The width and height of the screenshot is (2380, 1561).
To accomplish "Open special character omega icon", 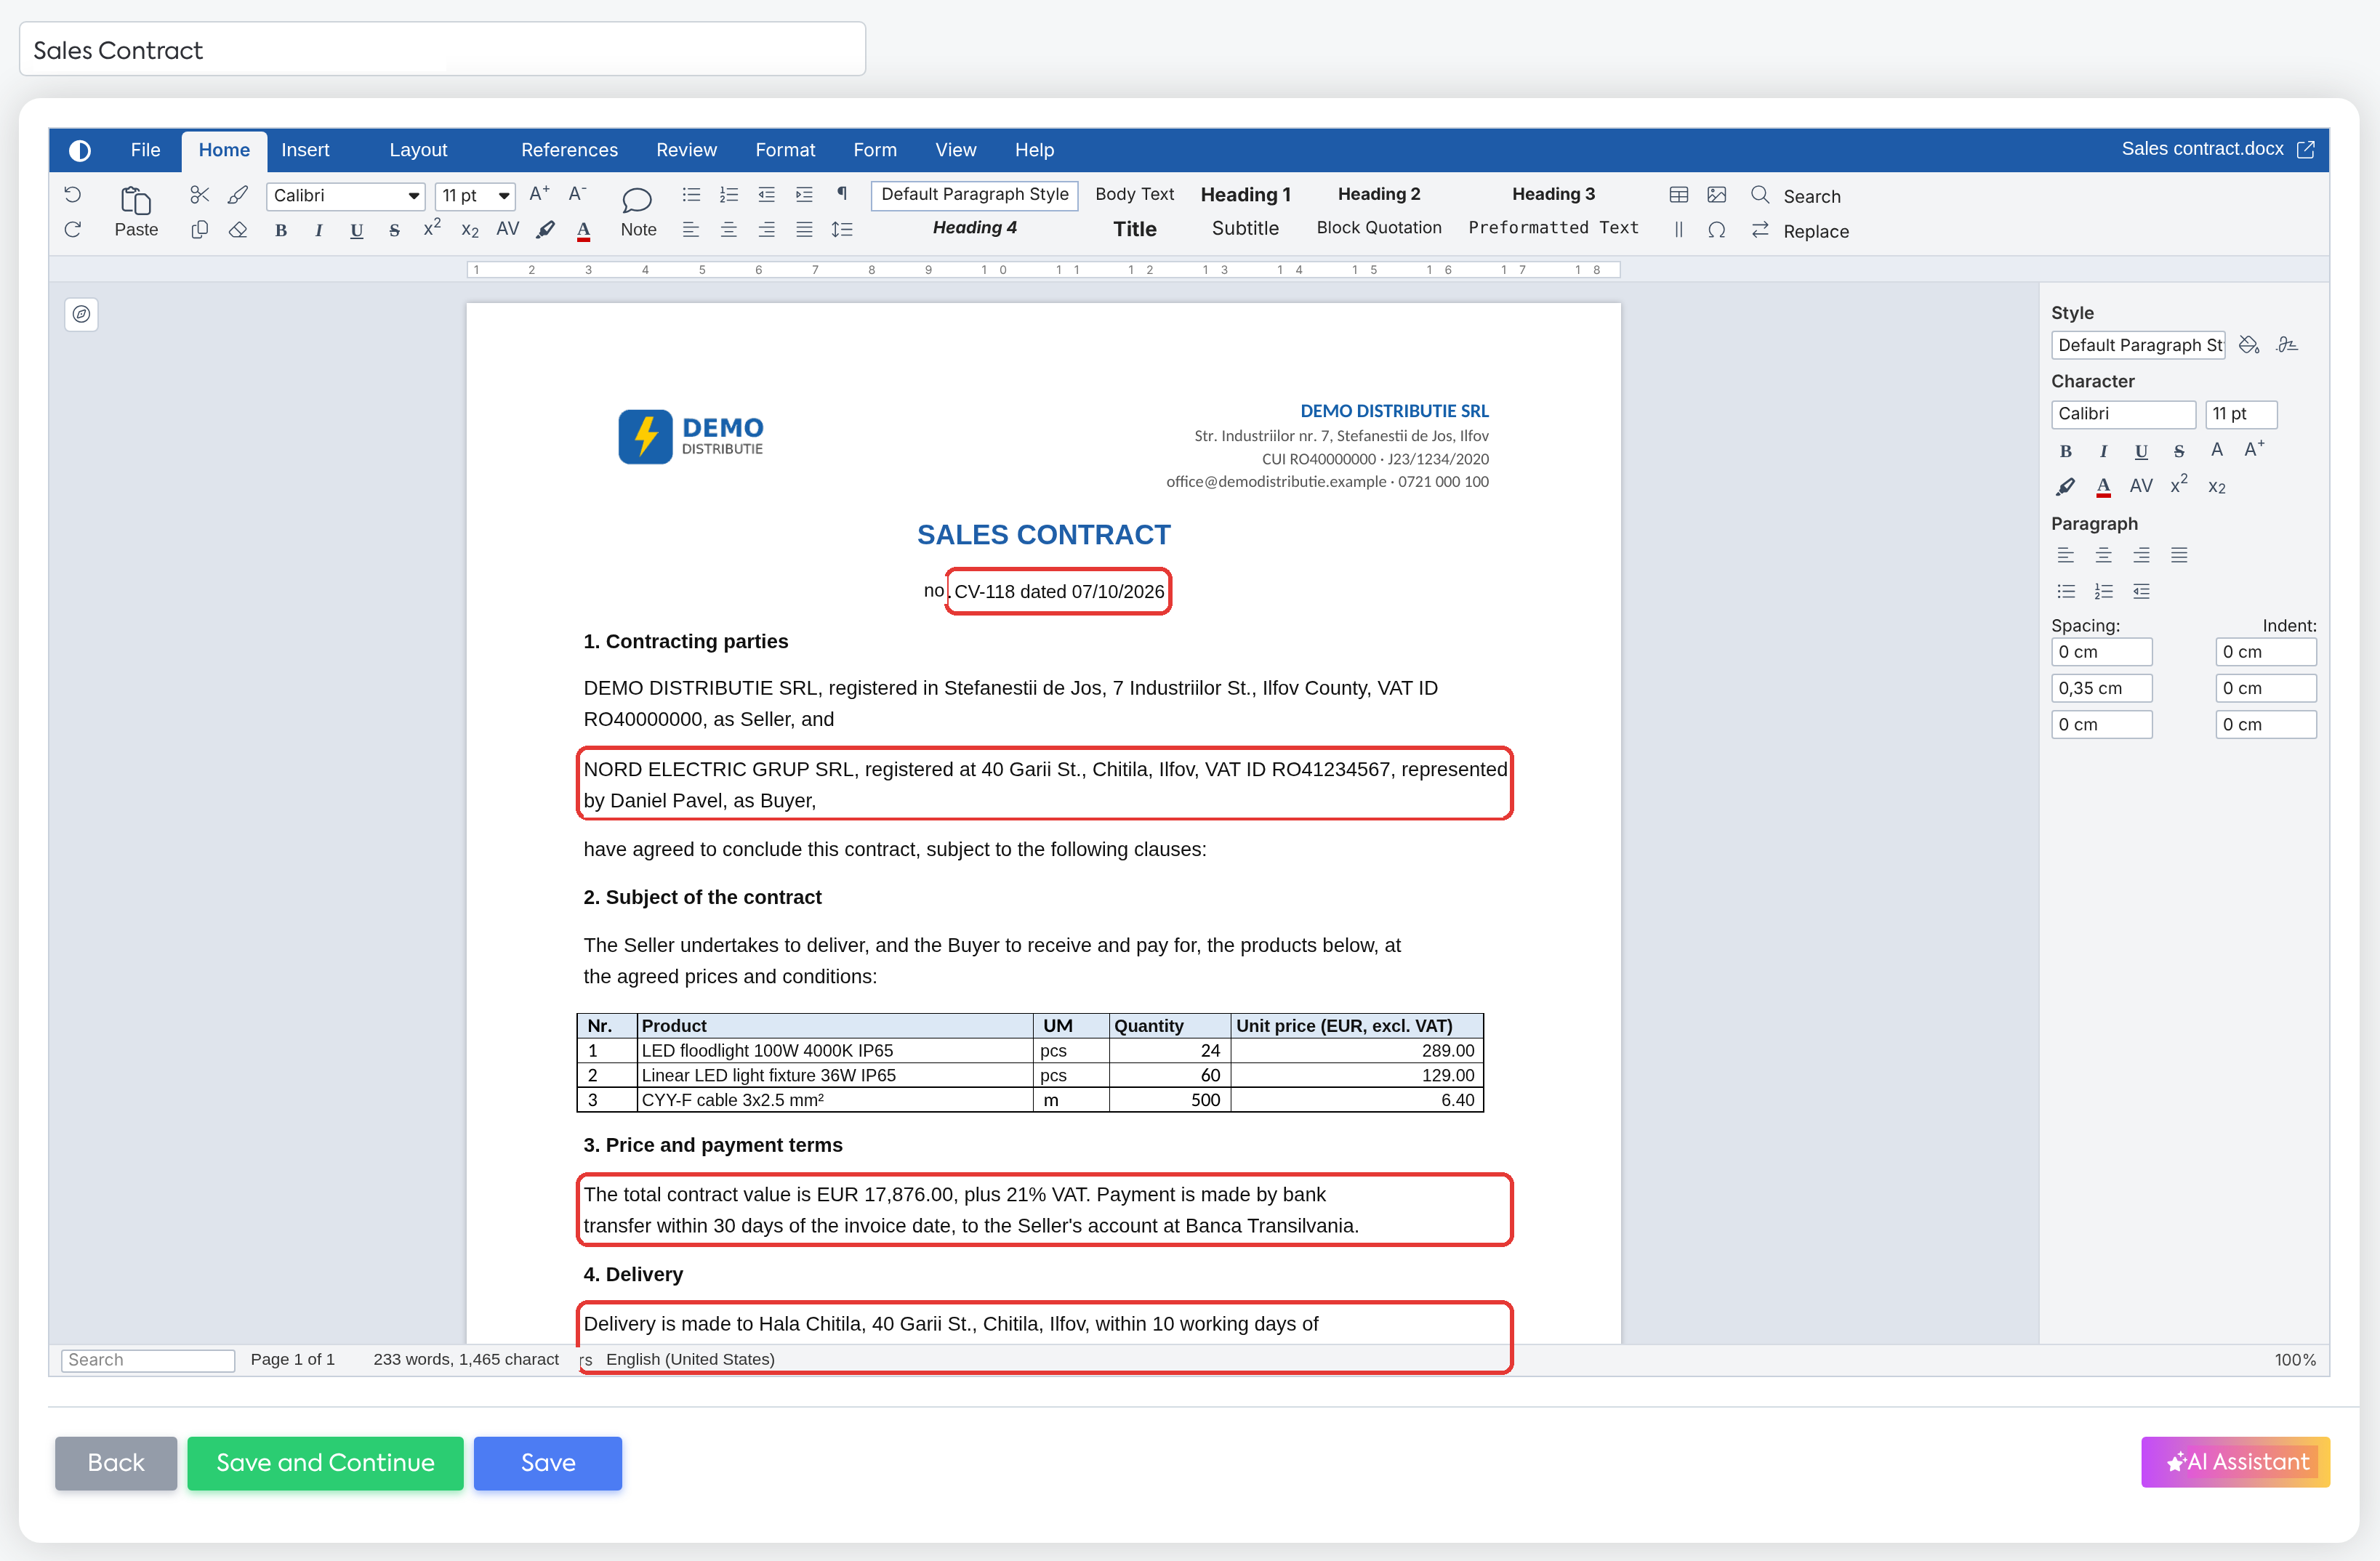I will coord(1717,230).
